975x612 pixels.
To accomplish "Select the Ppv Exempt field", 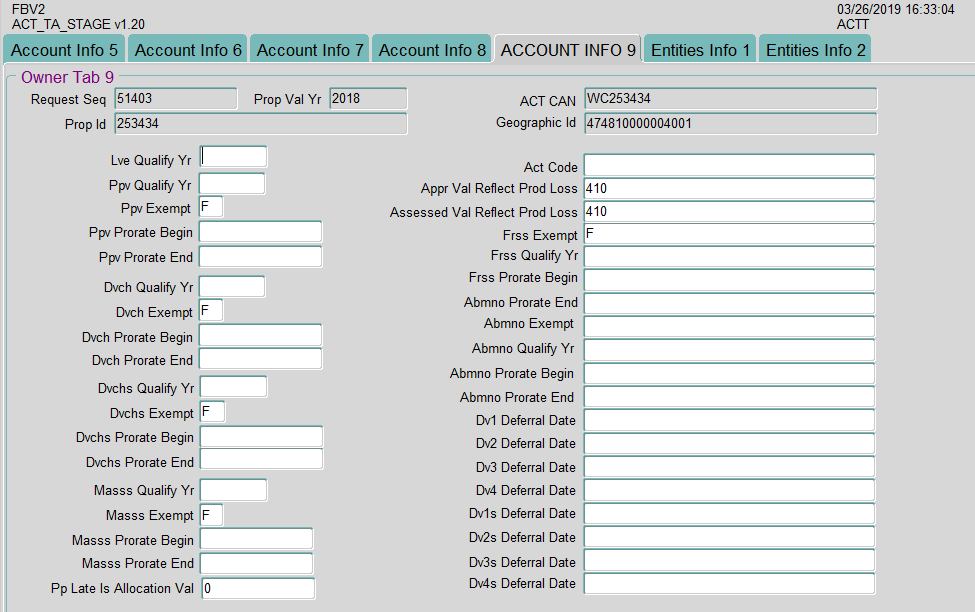I will click(211, 207).
